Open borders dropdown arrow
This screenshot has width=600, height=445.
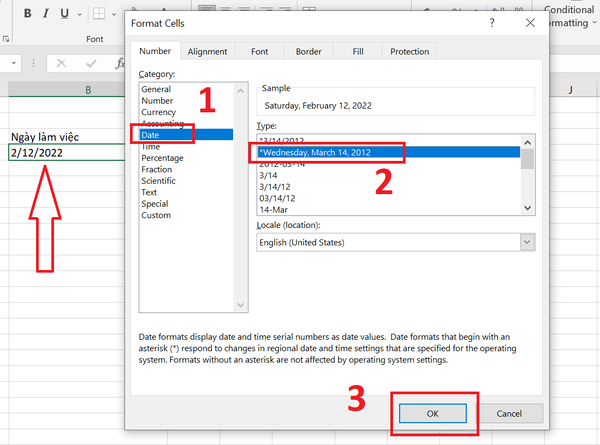114,15
